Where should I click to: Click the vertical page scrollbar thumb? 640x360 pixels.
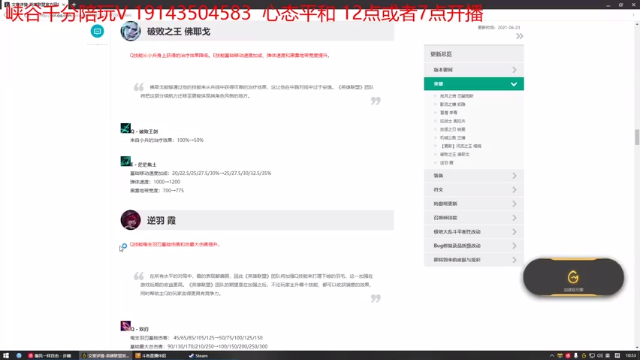637,137
